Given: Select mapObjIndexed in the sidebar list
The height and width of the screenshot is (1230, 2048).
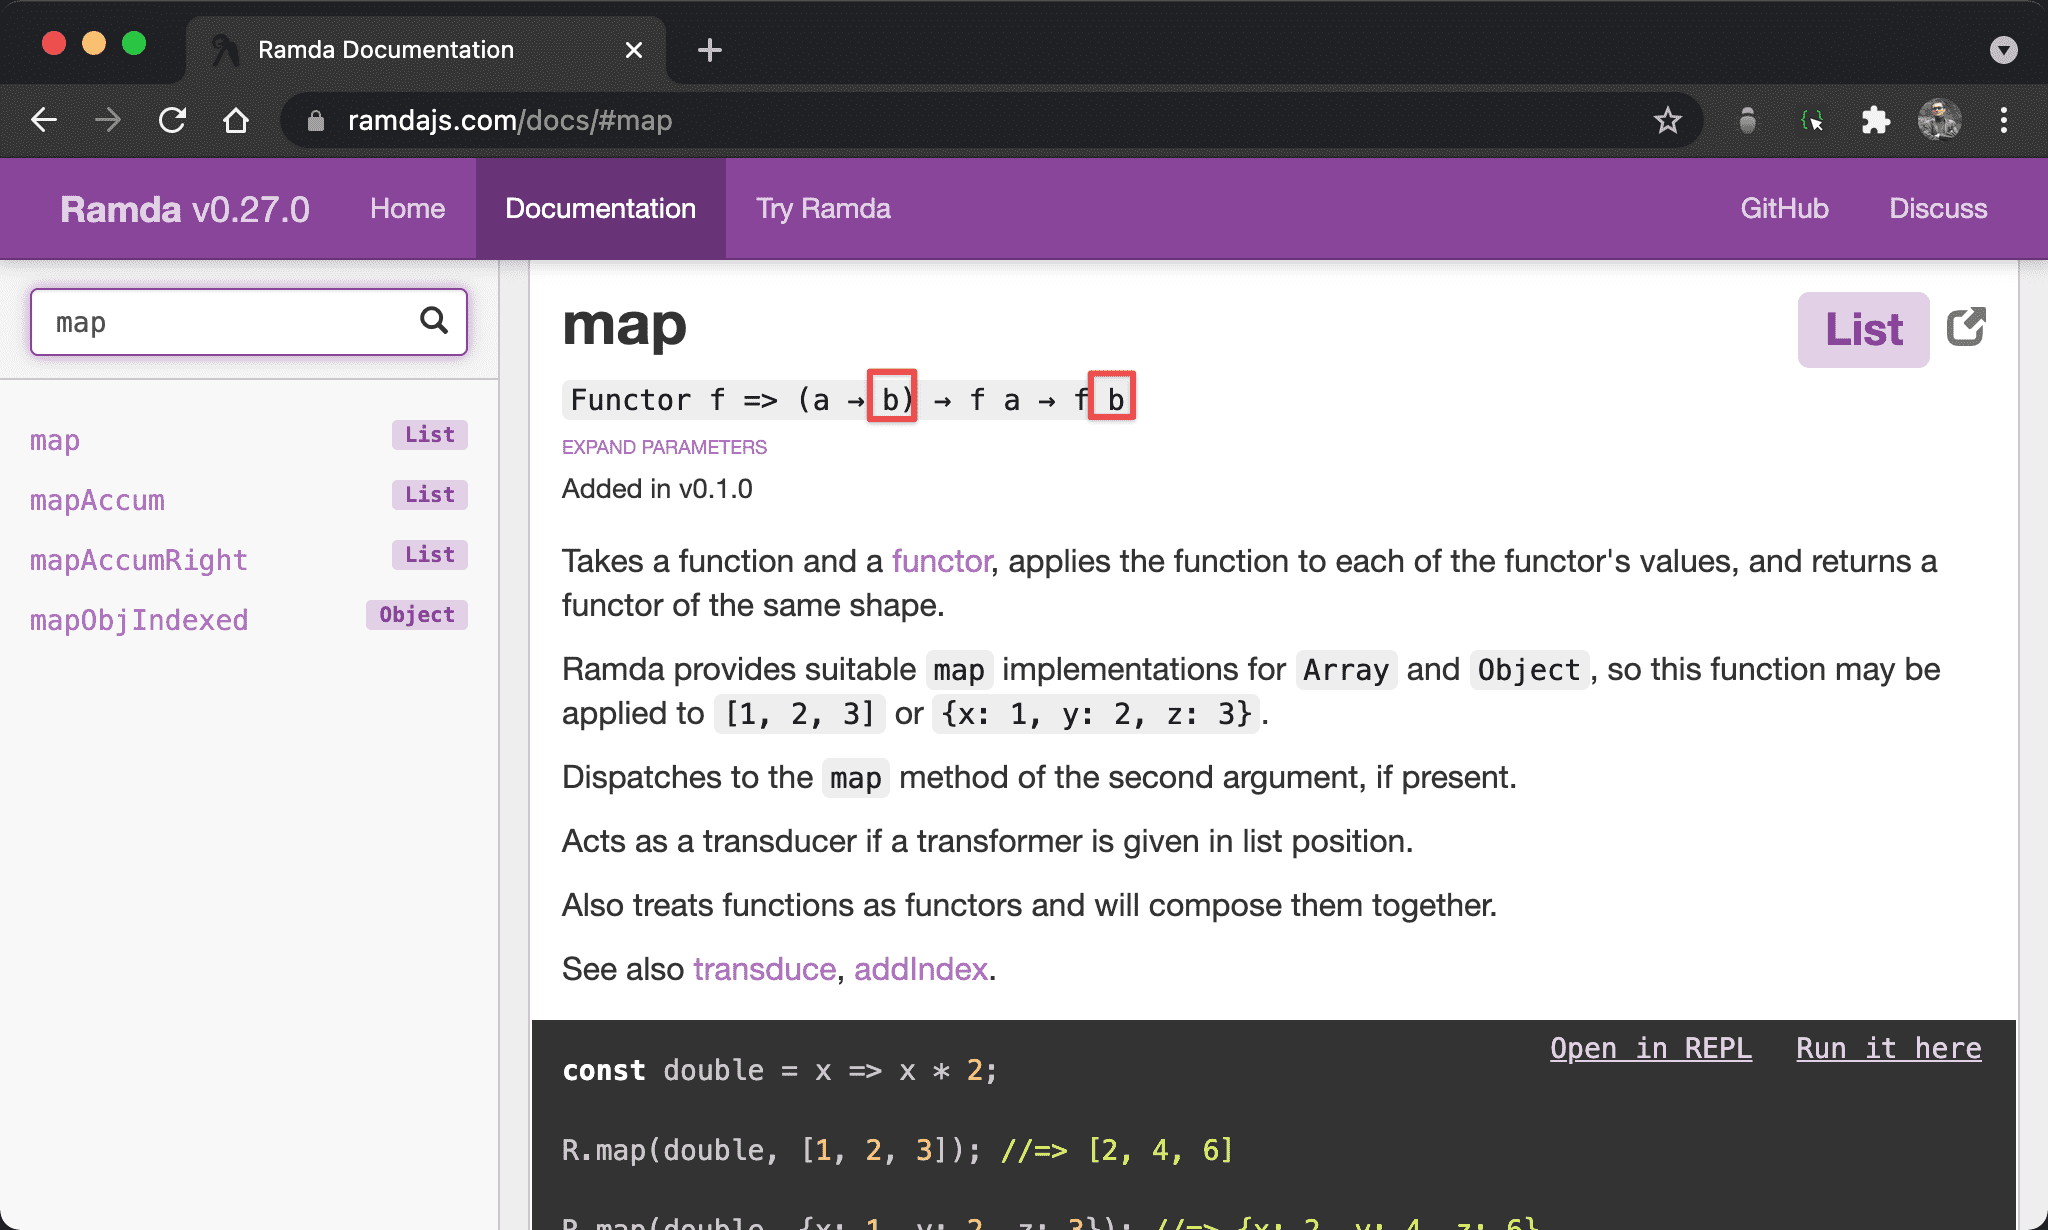Looking at the screenshot, I should [x=139, y=620].
